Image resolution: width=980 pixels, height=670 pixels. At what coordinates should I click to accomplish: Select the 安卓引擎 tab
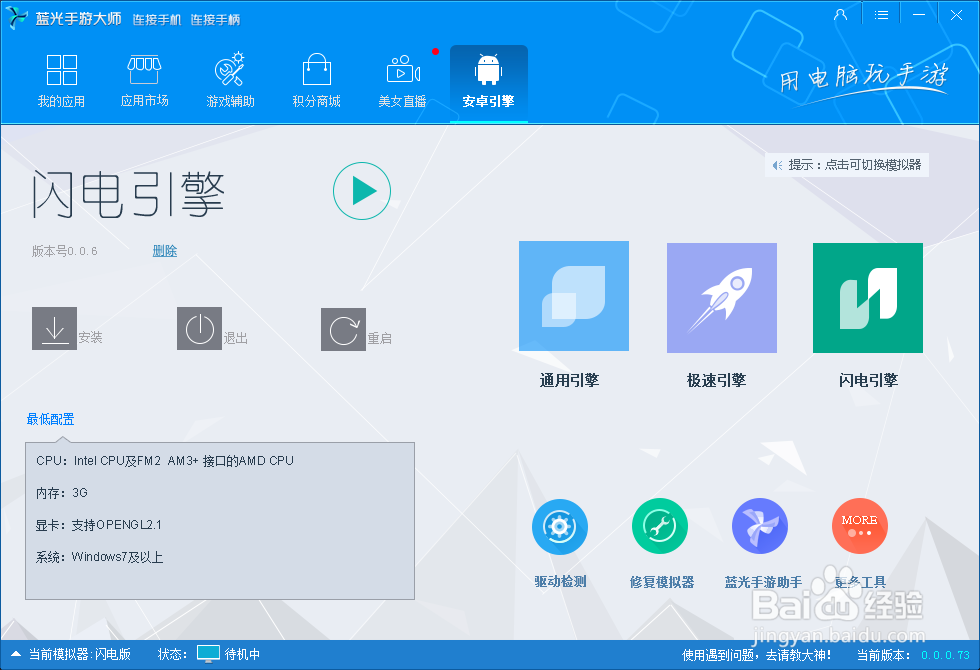pos(489,83)
